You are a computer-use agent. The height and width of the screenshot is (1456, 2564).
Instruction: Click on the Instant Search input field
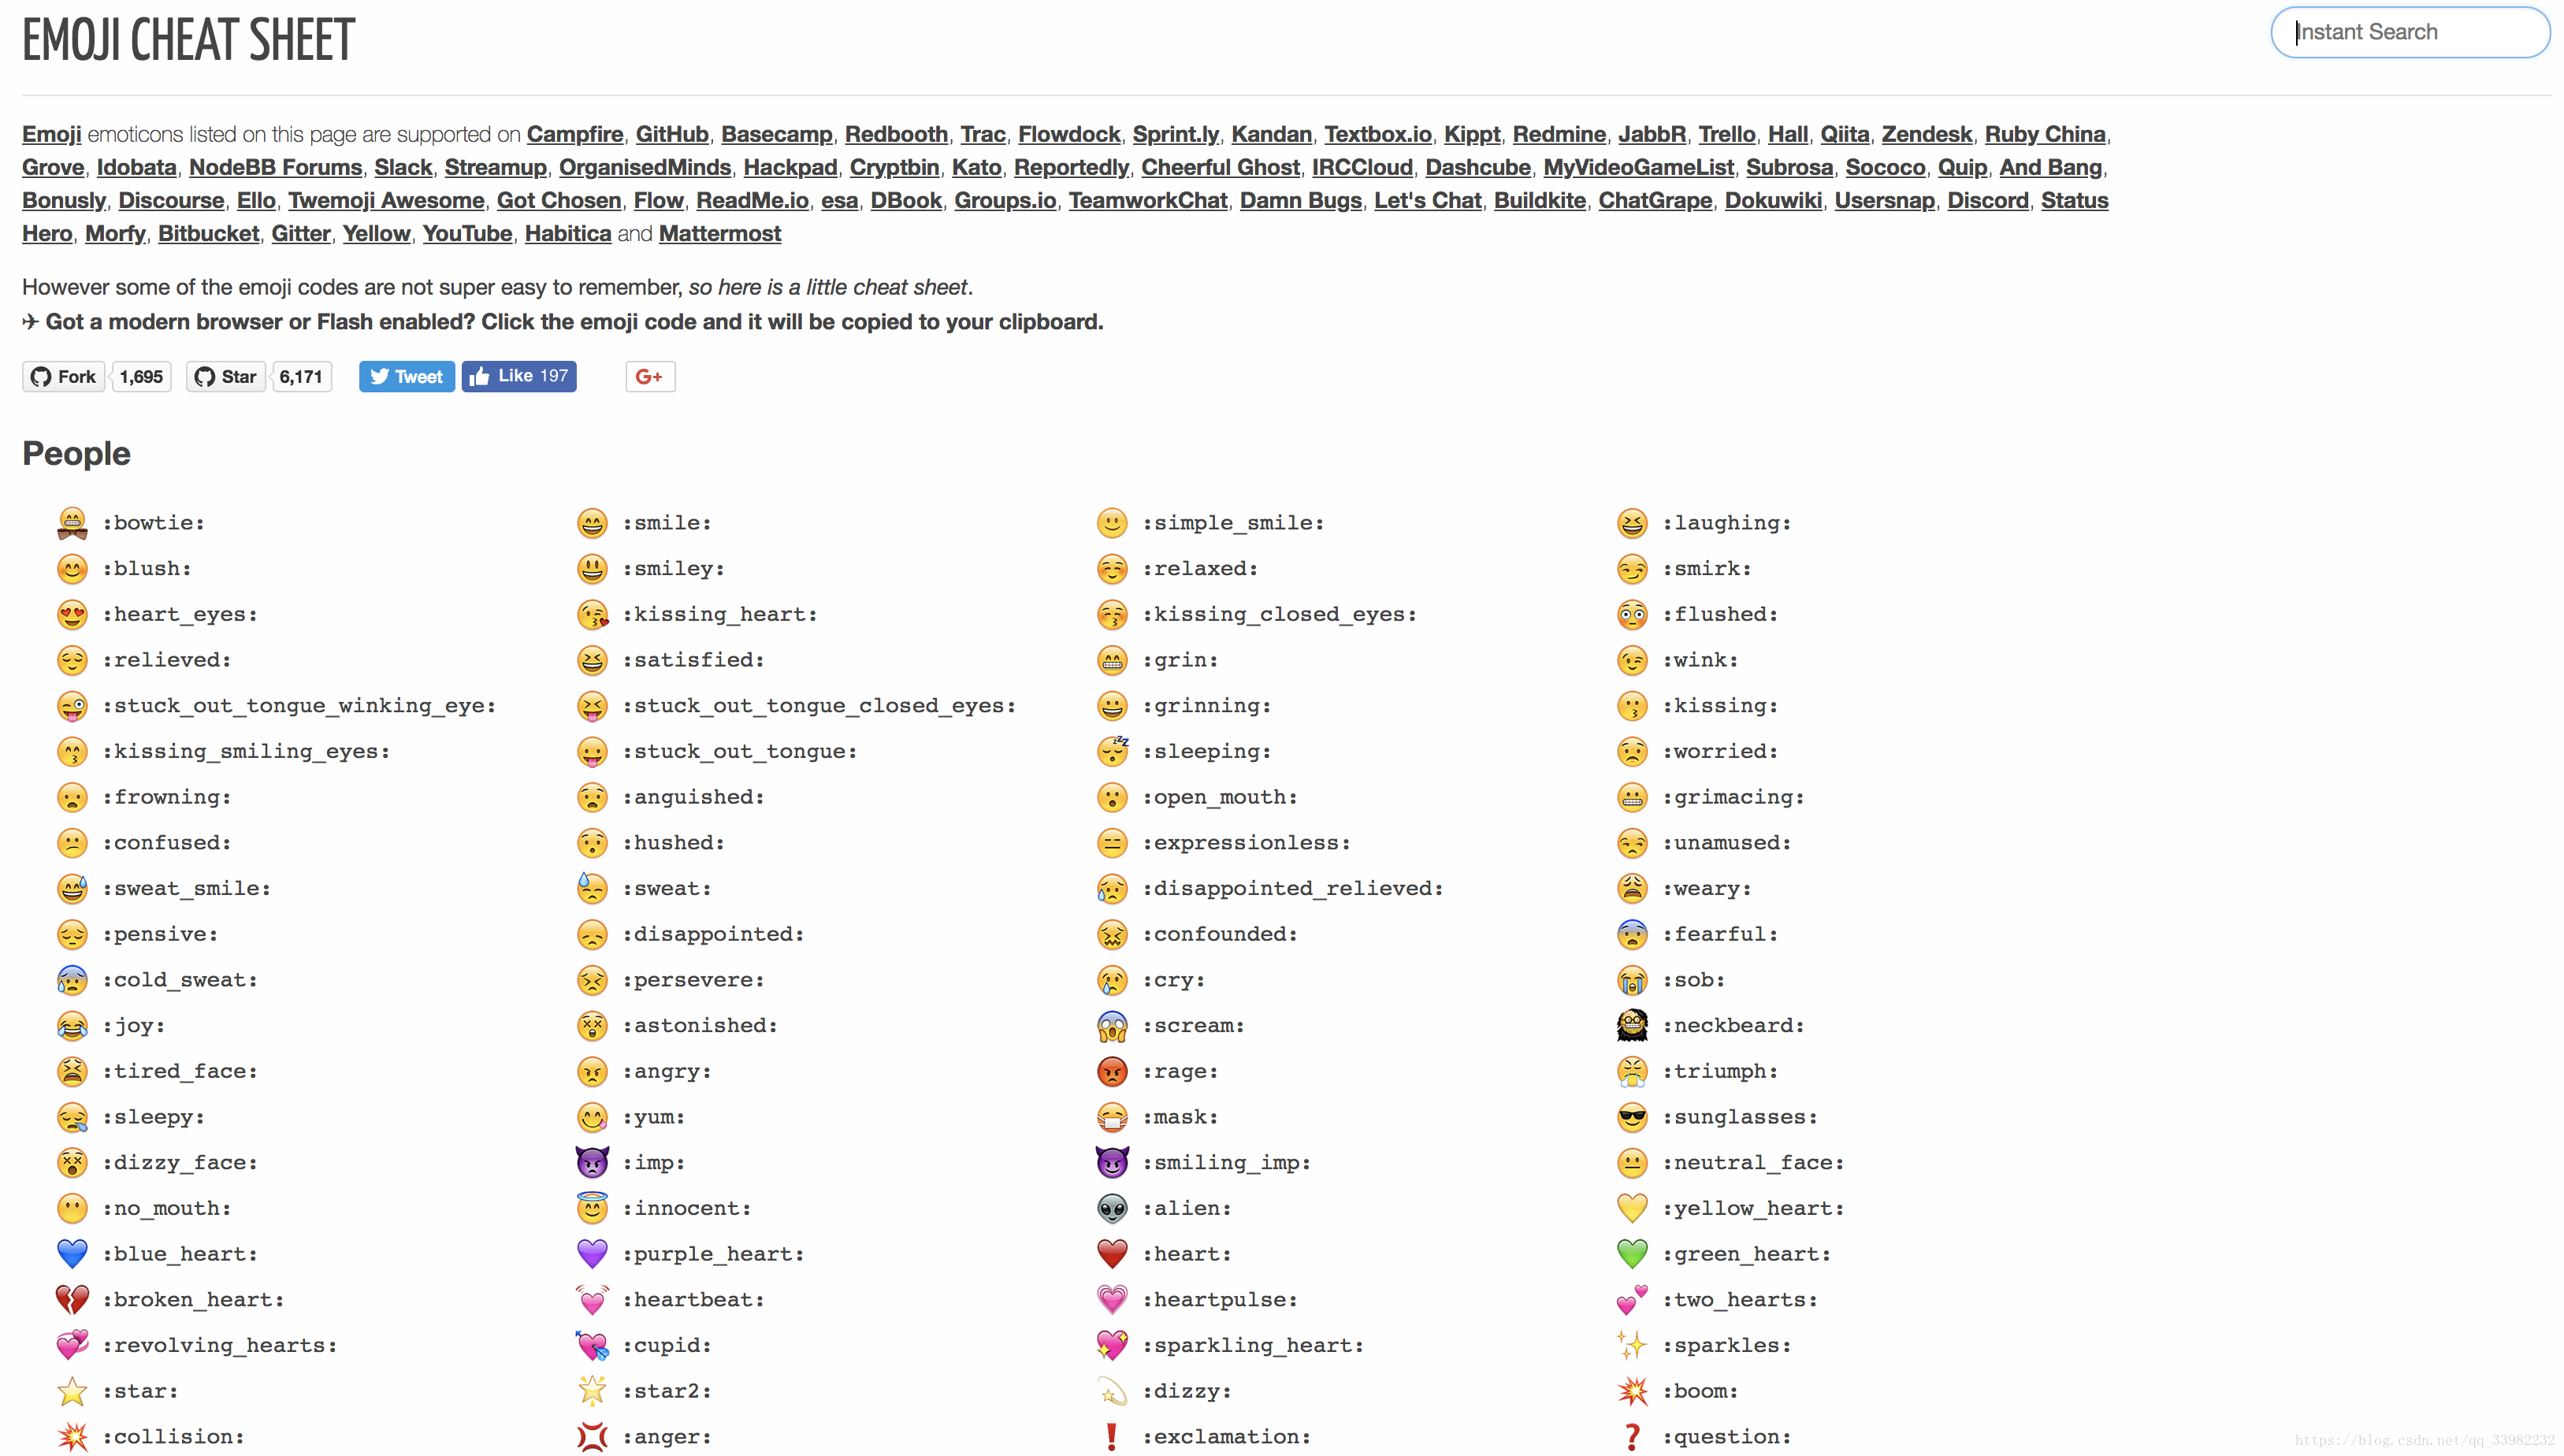[x=2409, y=32]
